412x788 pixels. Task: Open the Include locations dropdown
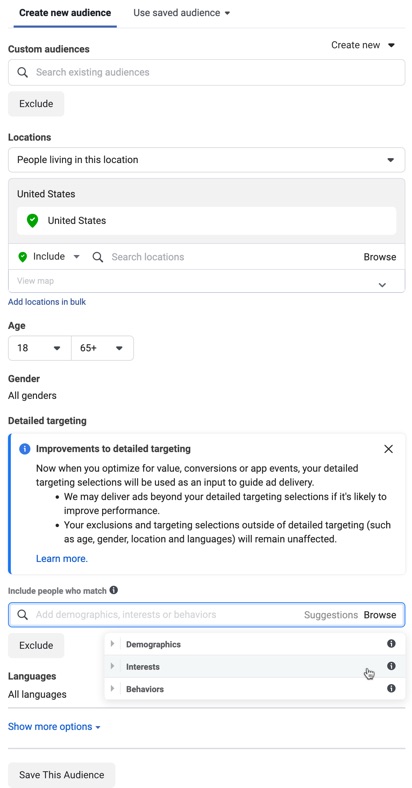pyautogui.click(x=49, y=257)
